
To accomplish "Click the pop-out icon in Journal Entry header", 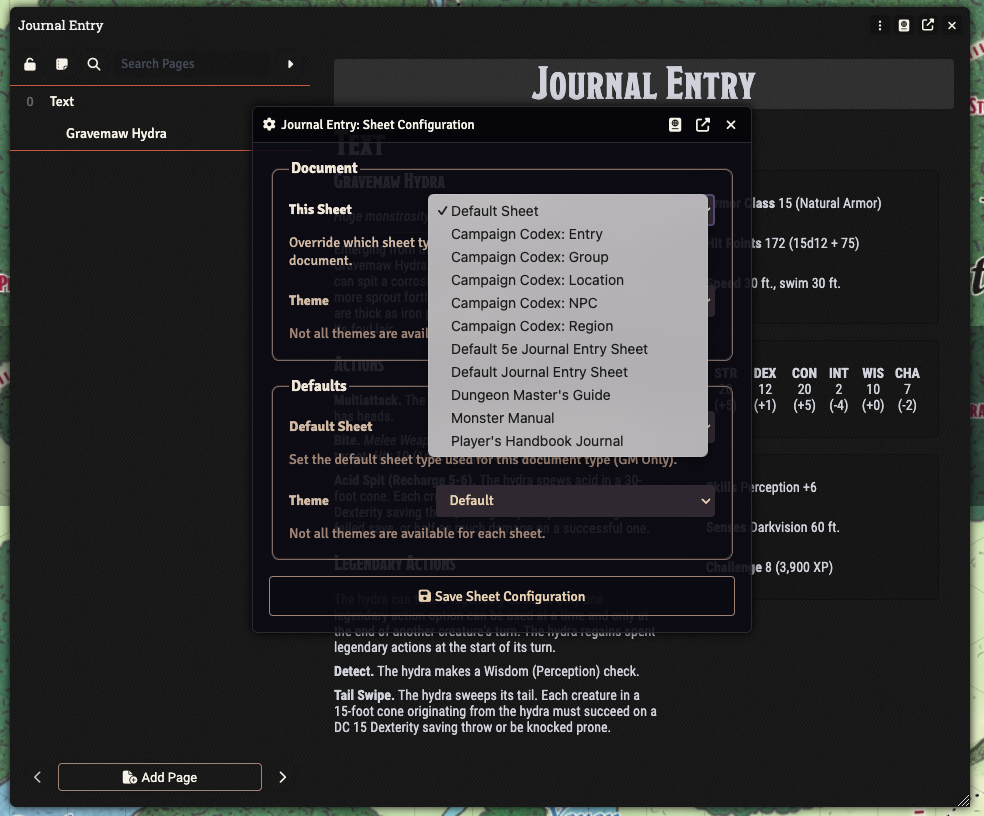I will tap(928, 25).
